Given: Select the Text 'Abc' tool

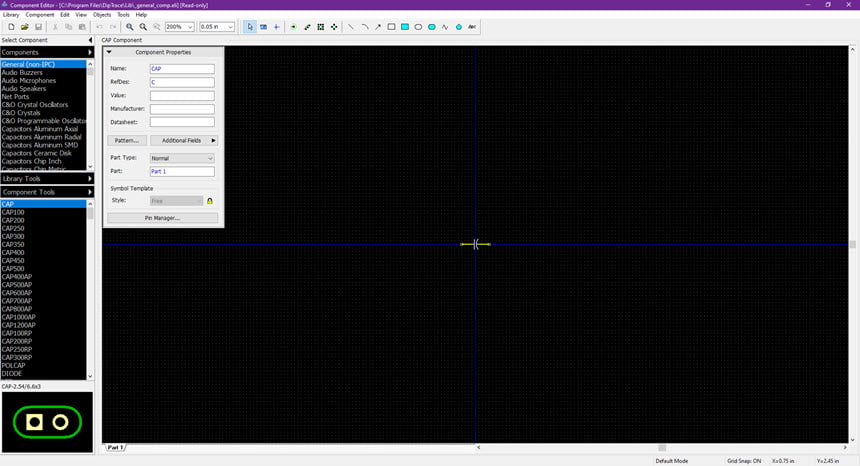Looking at the screenshot, I should pos(472,27).
